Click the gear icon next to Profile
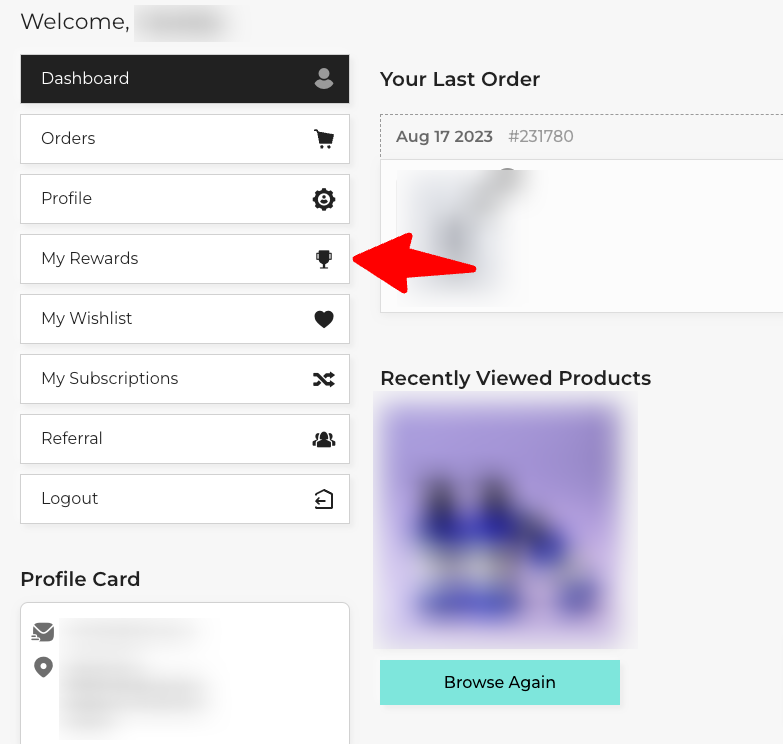 click(324, 199)
